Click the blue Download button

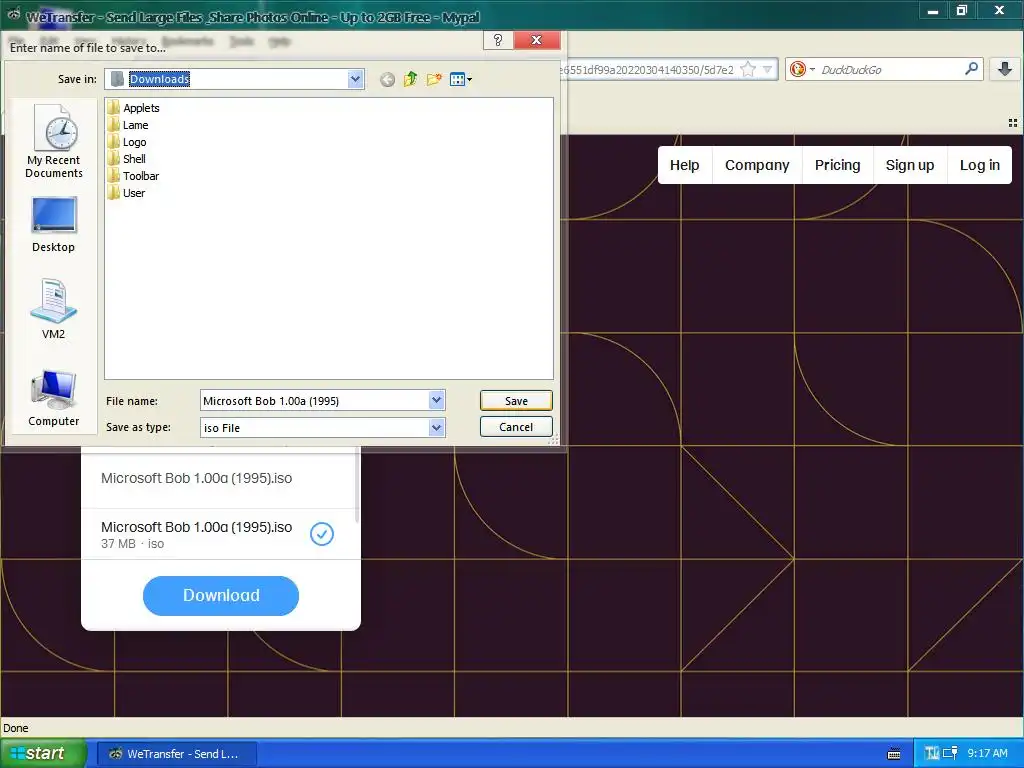point(221,596)
